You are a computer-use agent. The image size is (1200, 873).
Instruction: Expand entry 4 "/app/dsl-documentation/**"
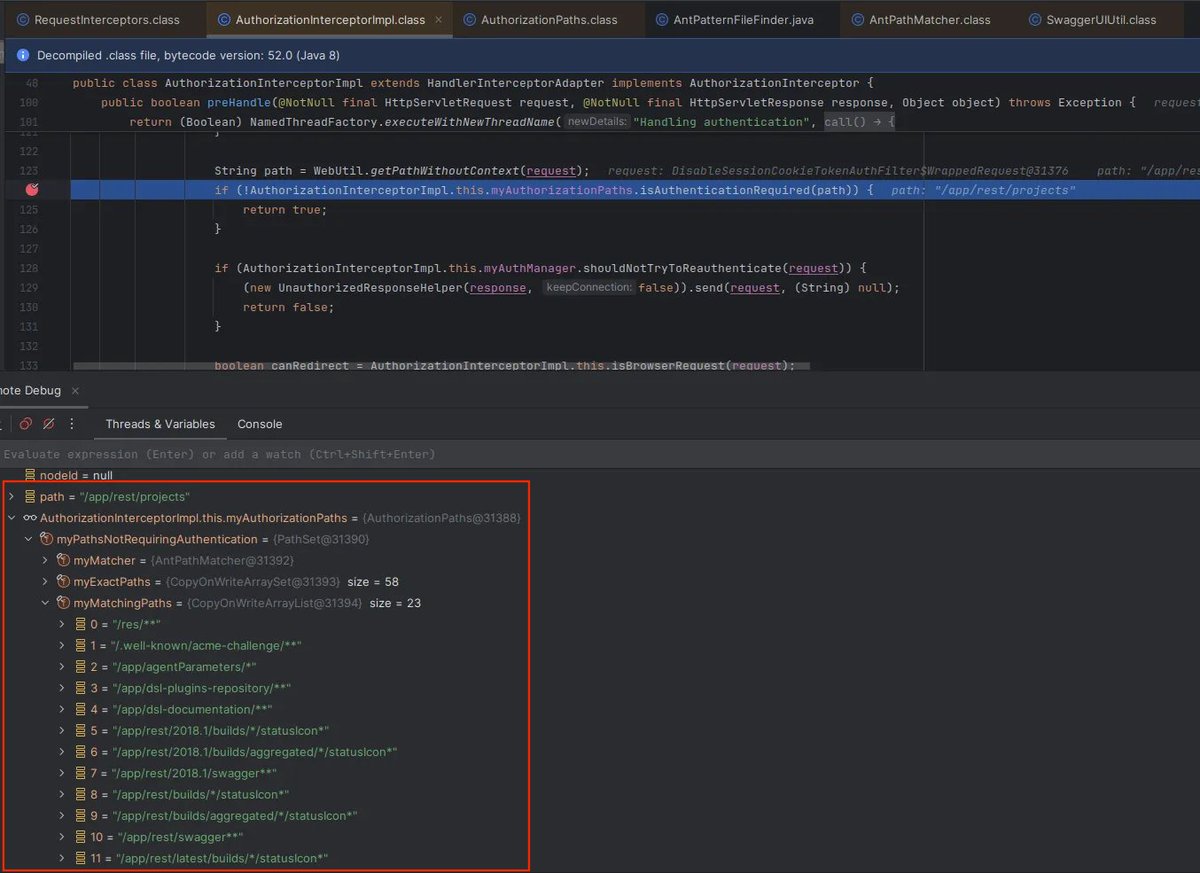pyautogui.click(x=63, y=709)
